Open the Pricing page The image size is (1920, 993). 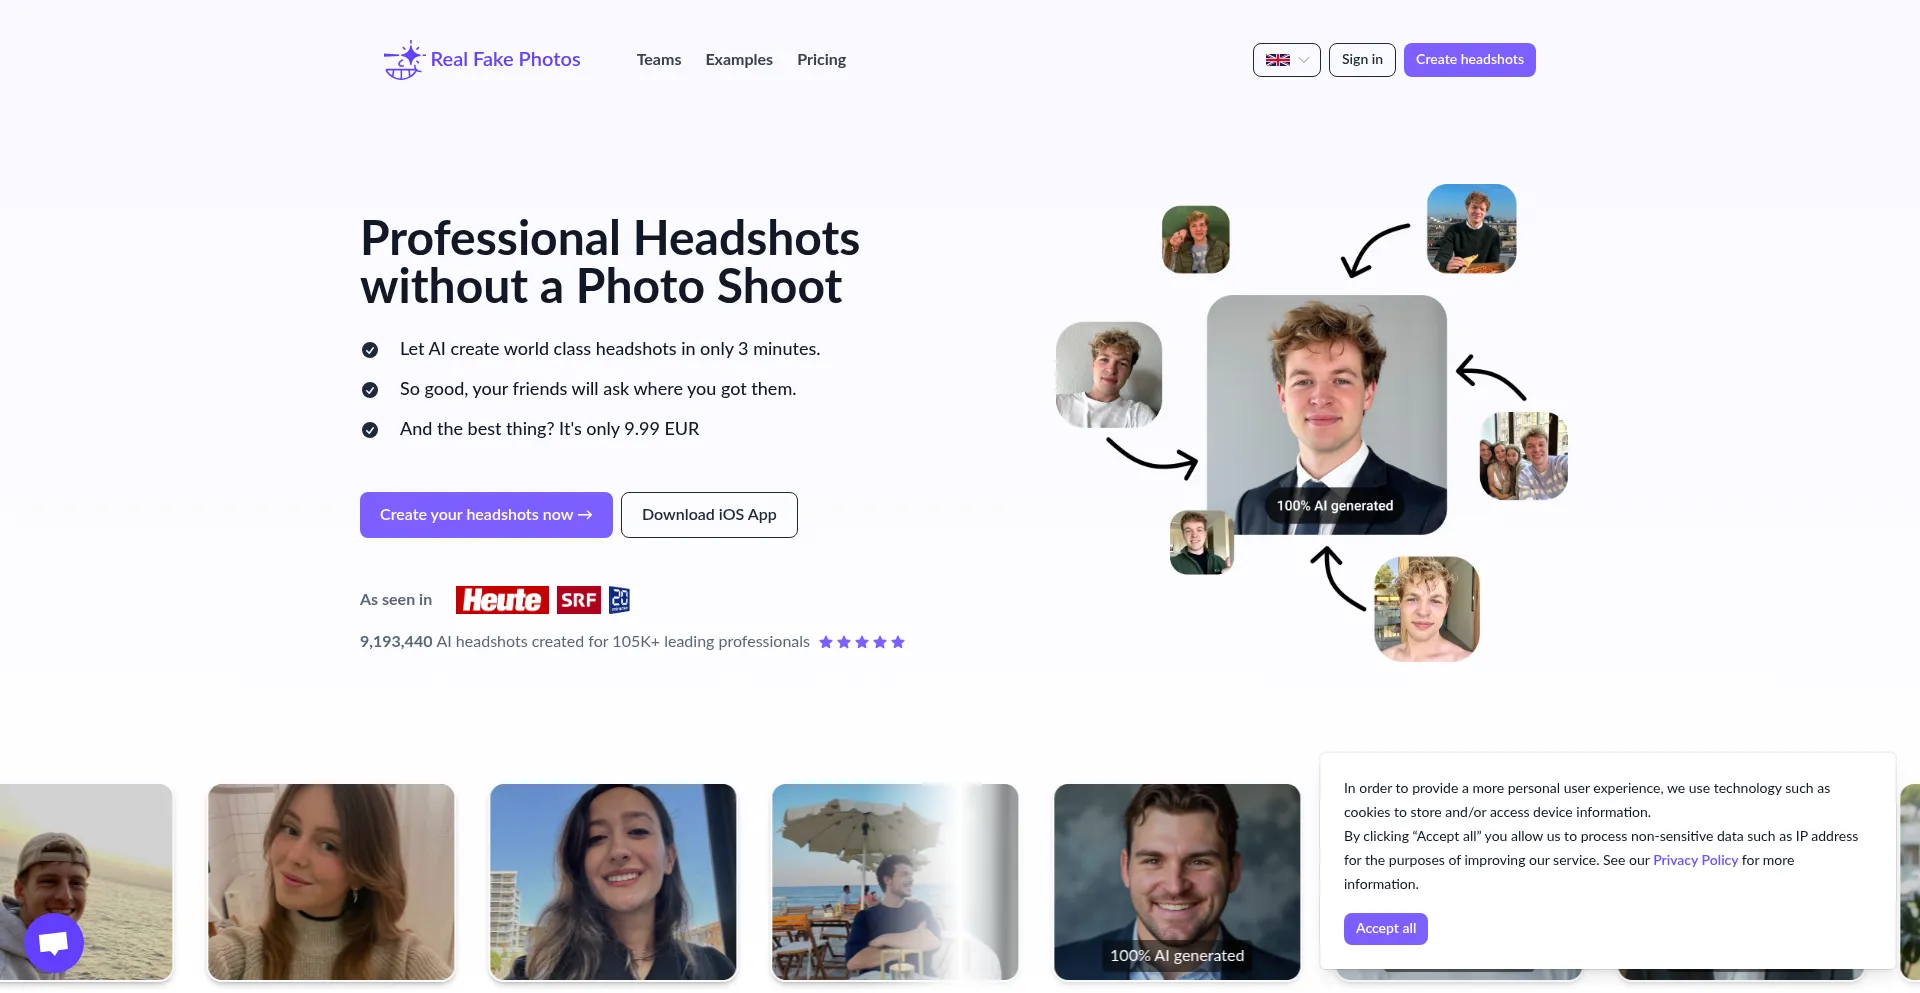coord(821,60)
